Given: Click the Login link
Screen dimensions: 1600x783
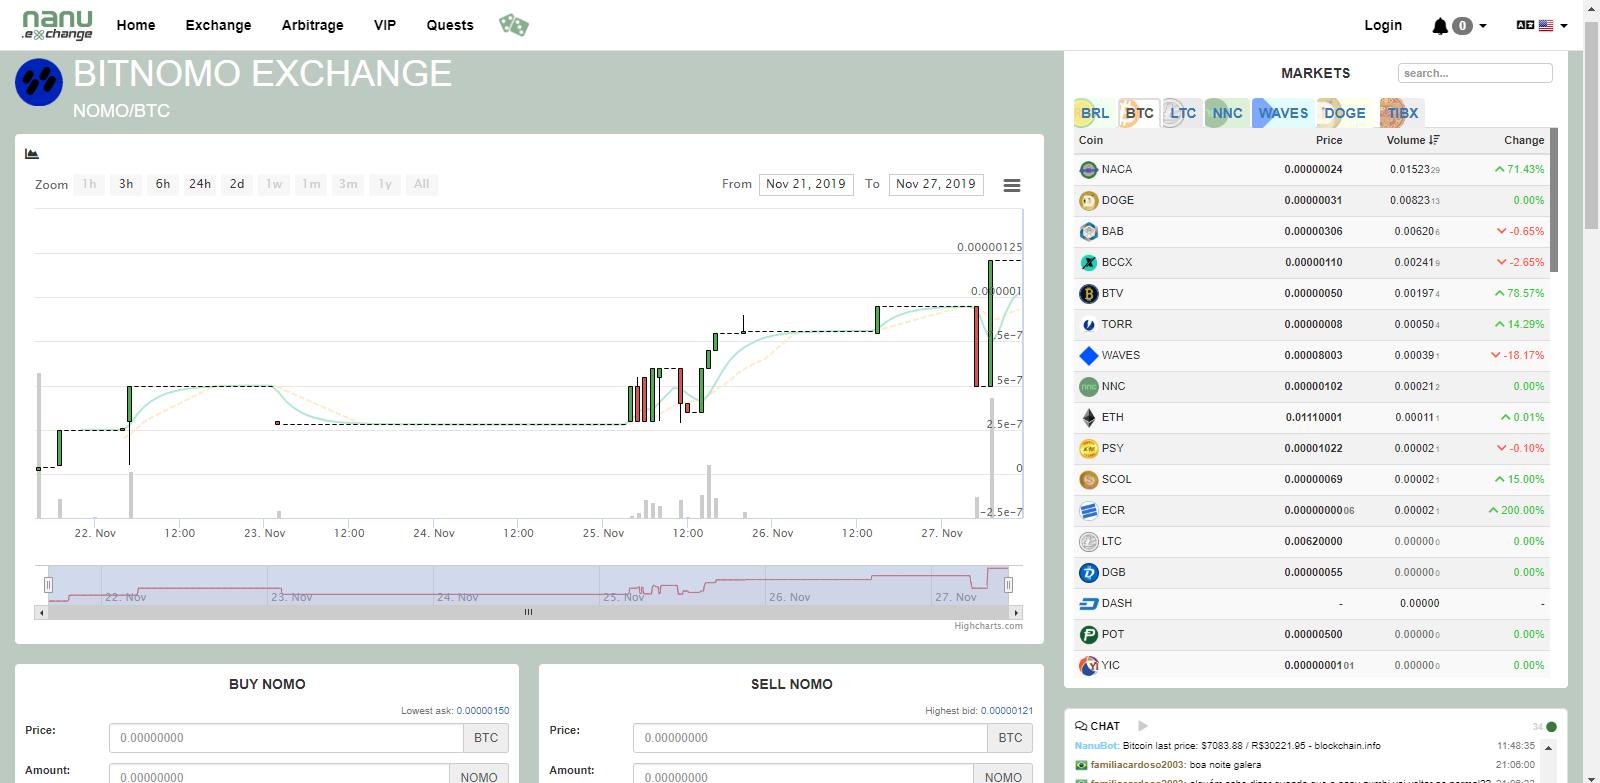Looking at the screenshot, I should point(1383,25).
